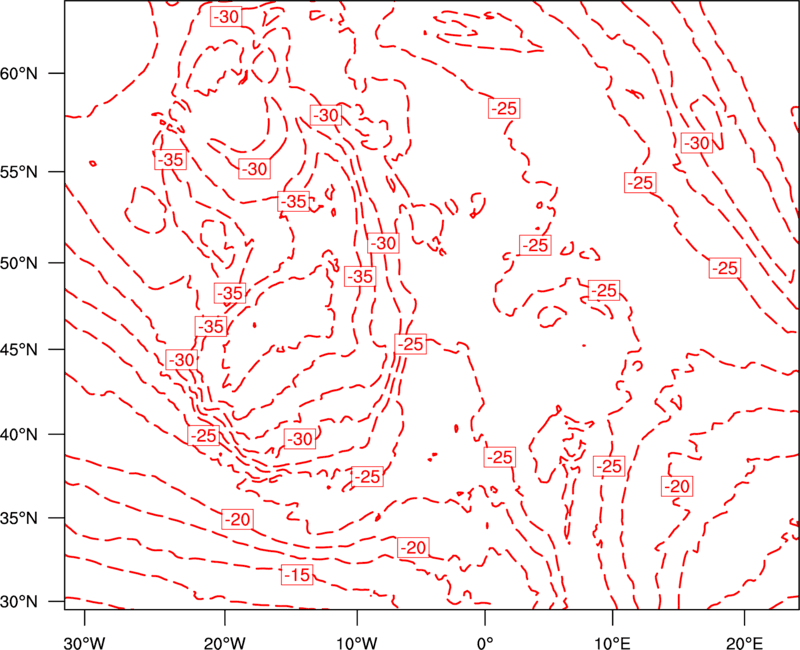Click the -30 contour label east of 10°E
The image size is (800, 650).
(696, 143)
